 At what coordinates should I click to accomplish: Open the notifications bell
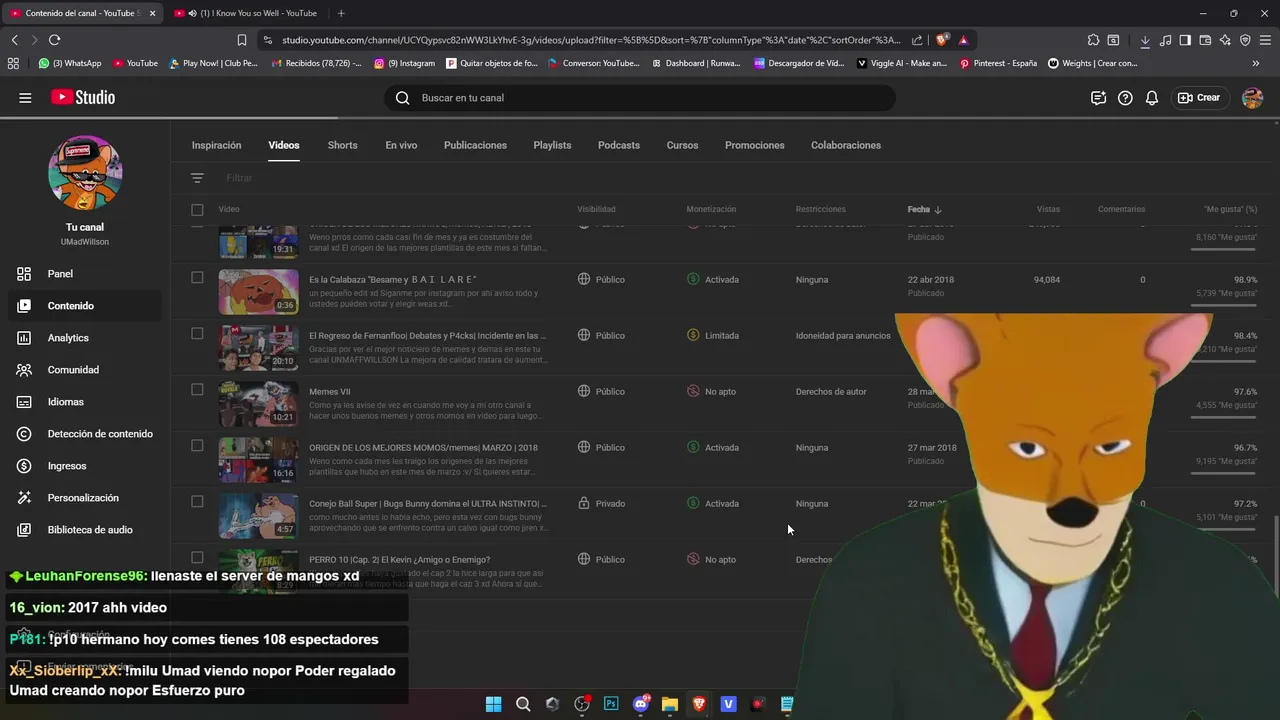[x=1152, y=98]
